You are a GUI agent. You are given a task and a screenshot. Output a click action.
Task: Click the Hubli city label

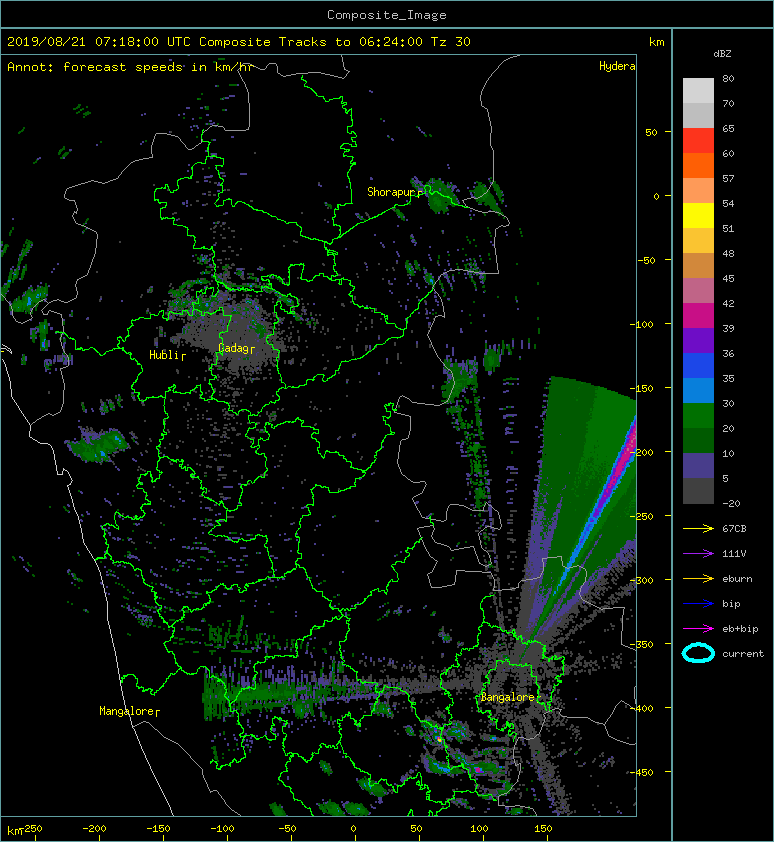point(164,355)
